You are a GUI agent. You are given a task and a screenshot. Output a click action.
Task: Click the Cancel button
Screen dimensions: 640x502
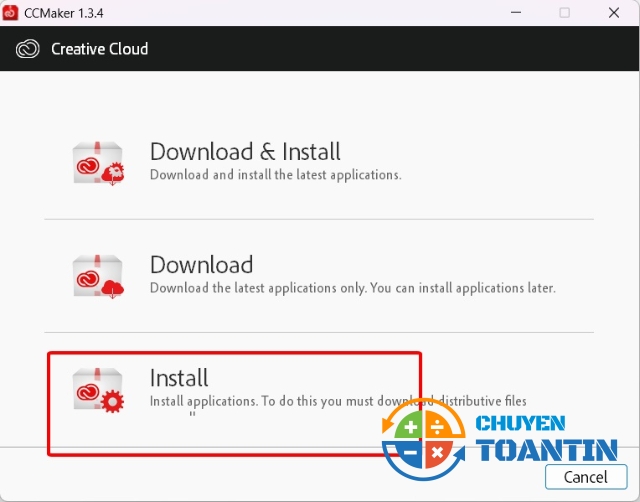click(x=586, y=477)
